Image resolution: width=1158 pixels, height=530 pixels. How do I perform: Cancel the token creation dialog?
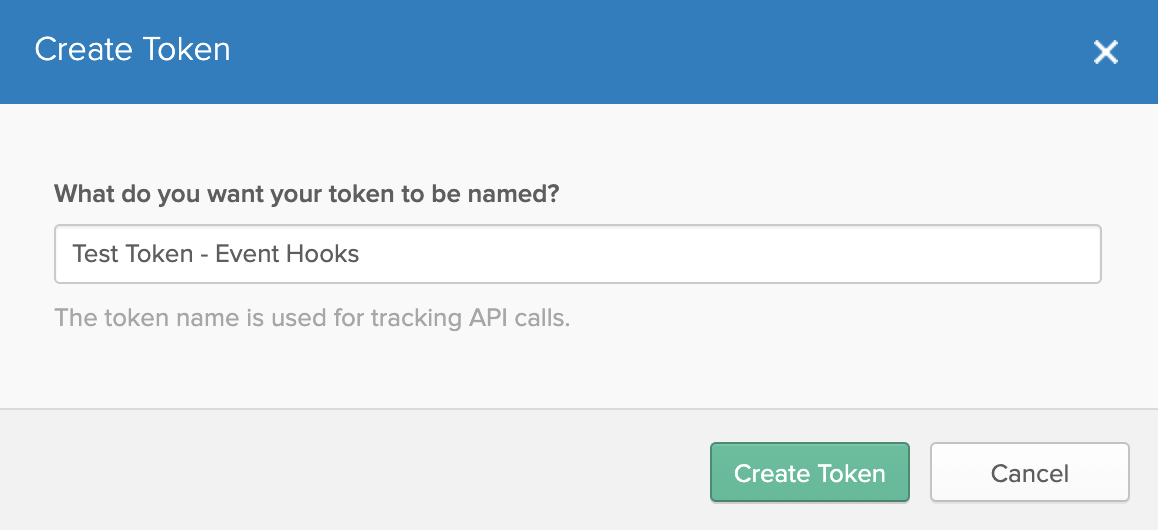1029,473
